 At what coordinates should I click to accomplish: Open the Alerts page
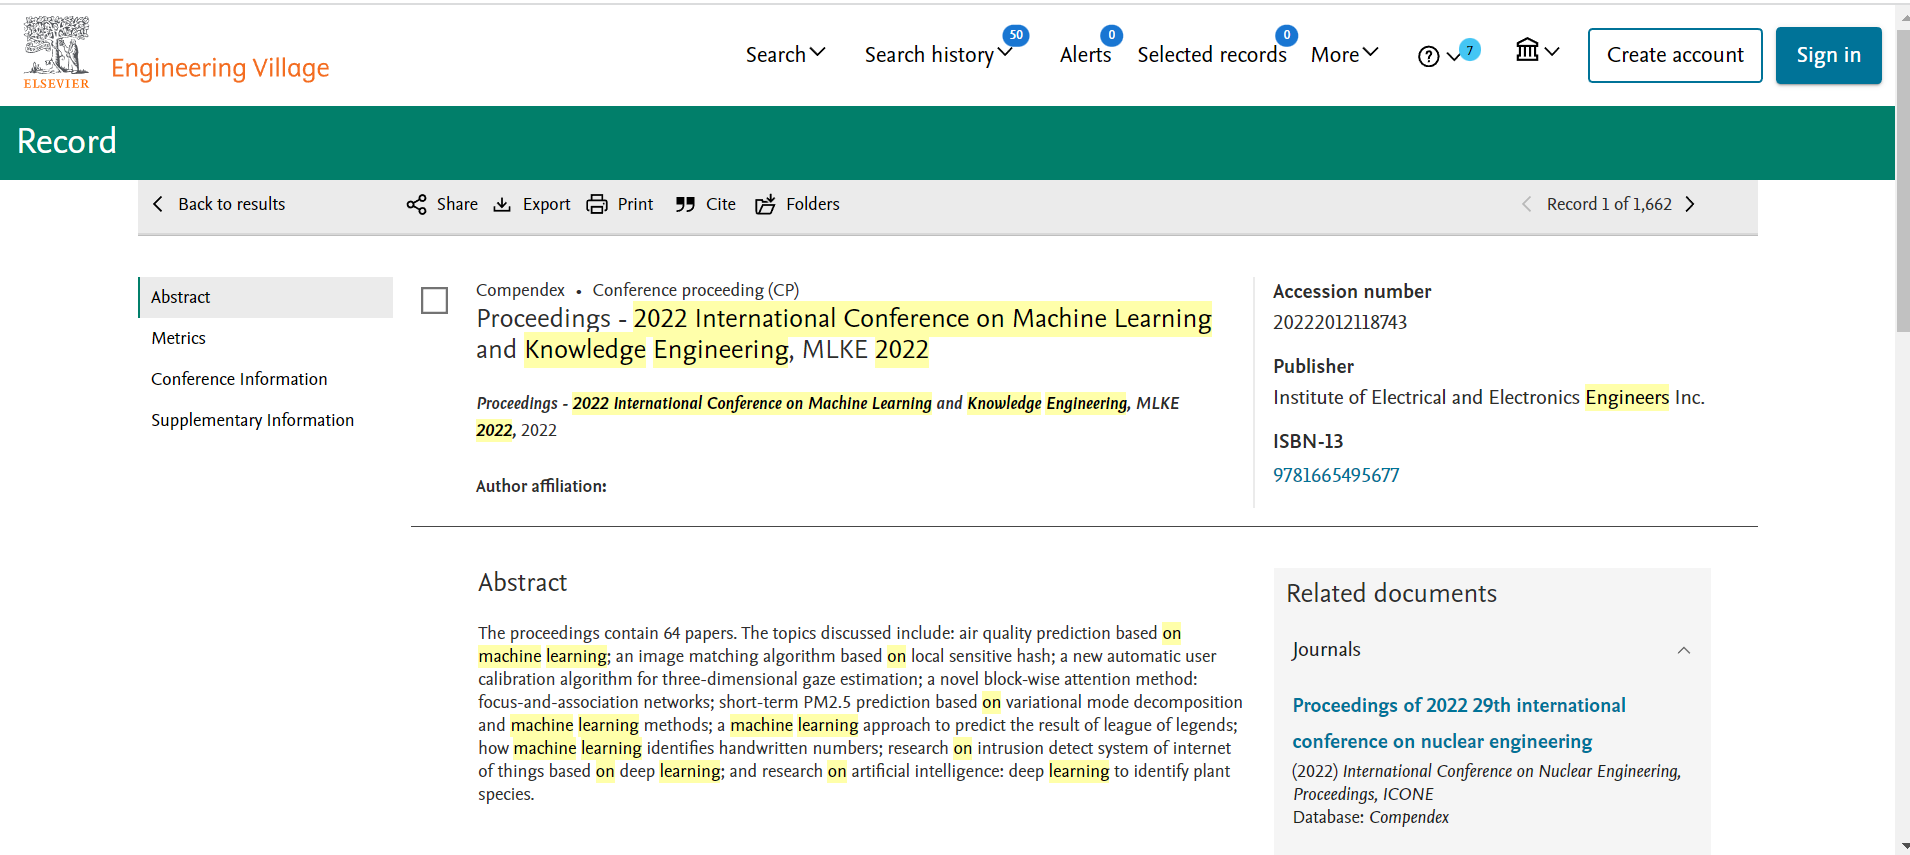point(1085,55)
